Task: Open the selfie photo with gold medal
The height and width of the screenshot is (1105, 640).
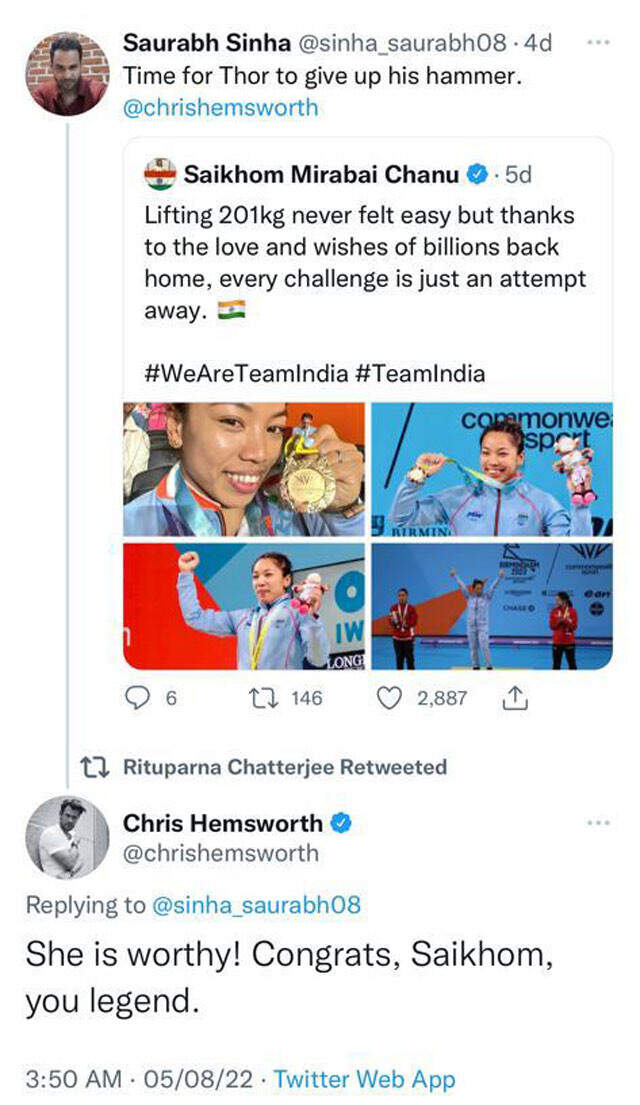Action: point(244,469)
